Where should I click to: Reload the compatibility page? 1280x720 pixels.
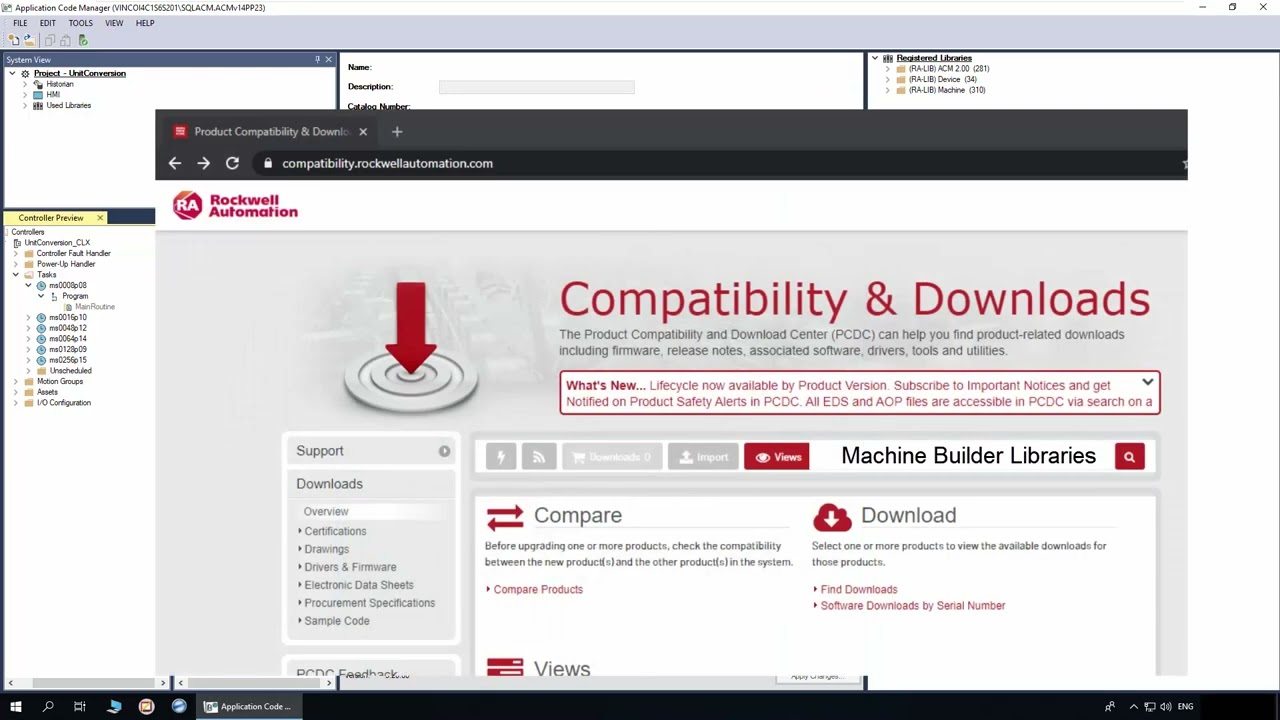point(232,163)
